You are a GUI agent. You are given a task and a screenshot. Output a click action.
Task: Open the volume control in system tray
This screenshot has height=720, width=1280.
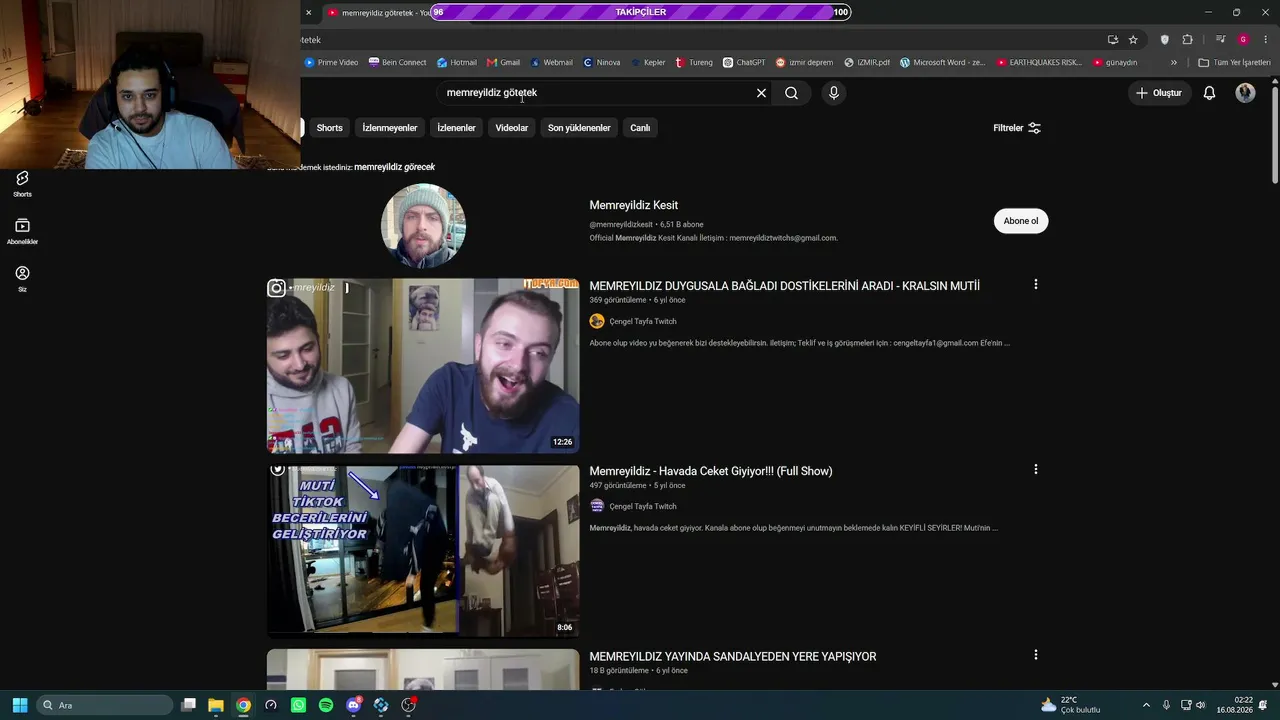pyautogui.click(x=1200, y=705)
